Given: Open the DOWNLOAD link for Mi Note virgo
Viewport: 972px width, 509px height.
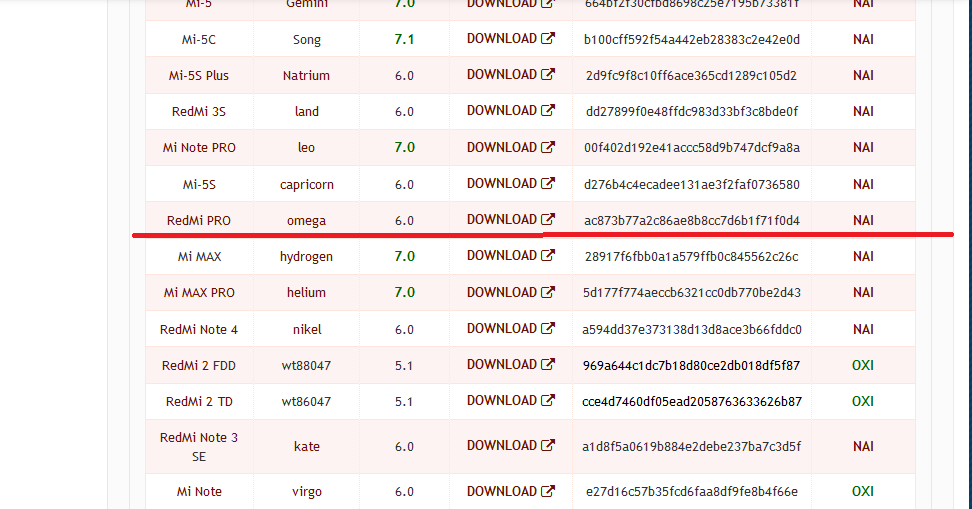Looking at the screenshot, I should [511, 492].
